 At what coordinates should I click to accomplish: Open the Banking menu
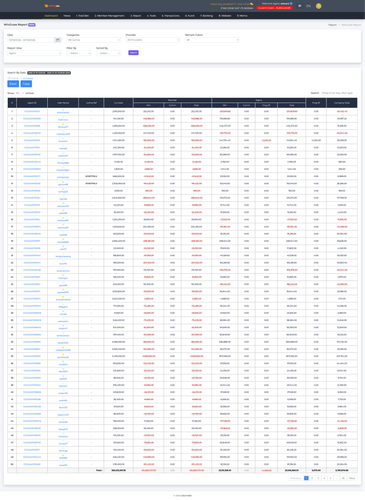click(x=206, y=16)
